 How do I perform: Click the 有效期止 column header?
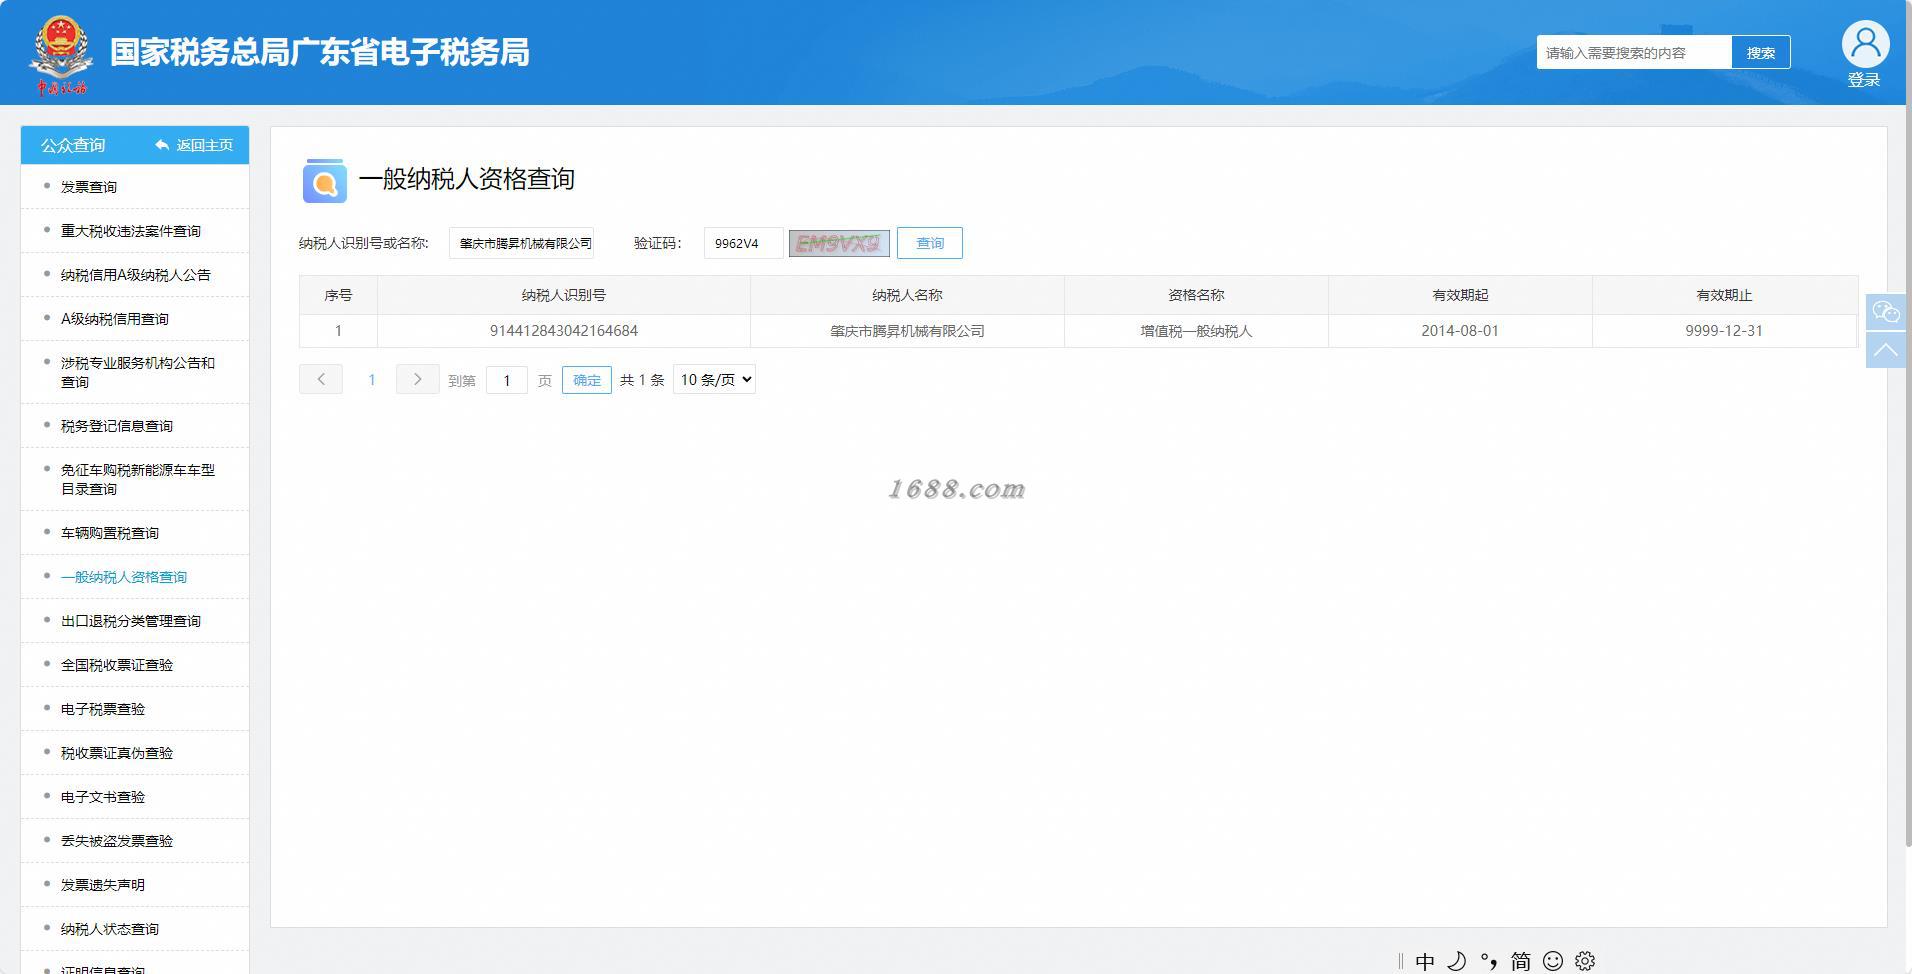point(1724,295)
